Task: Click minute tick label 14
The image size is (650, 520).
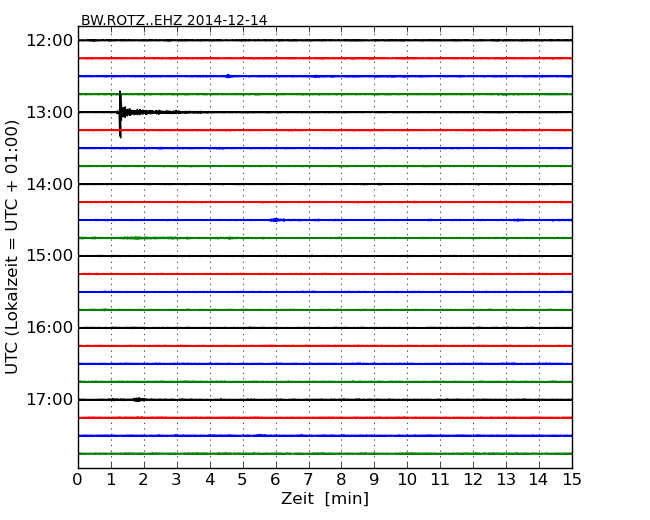Action: (x=538, y=480)
